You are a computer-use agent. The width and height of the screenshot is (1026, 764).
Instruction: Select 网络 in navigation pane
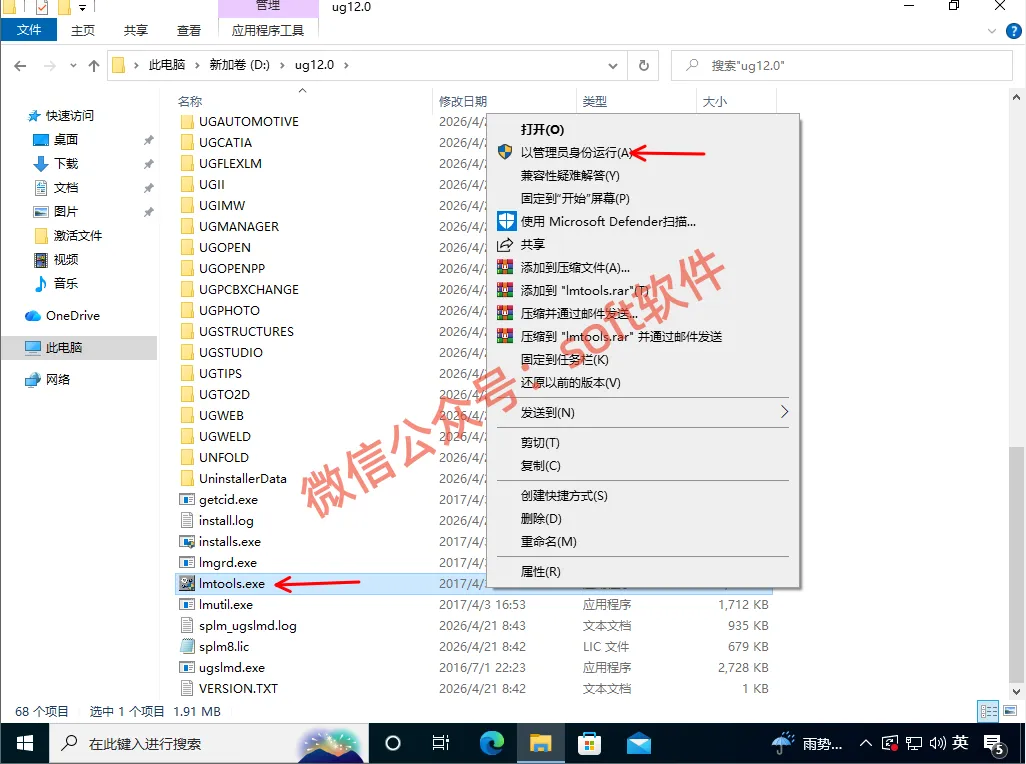point(58,379)
